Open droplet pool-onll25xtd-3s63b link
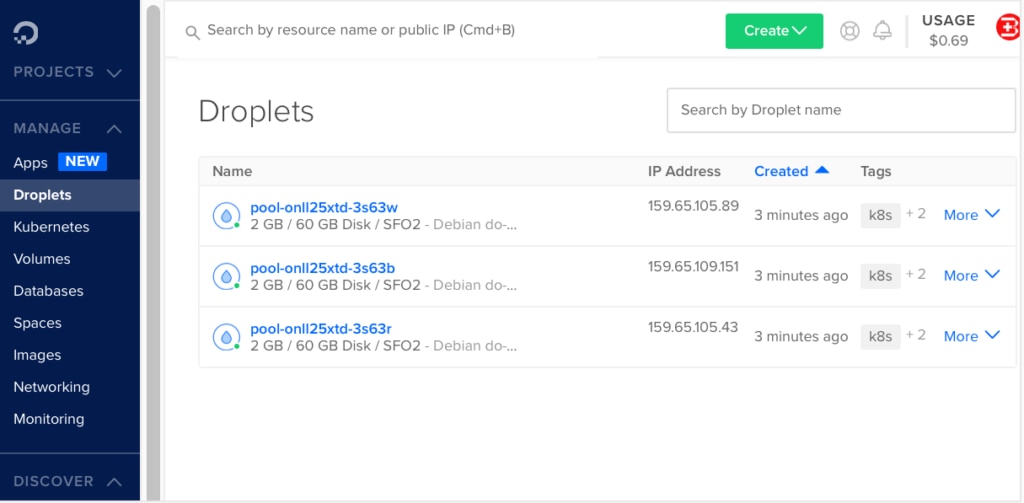The image size is (1024, 503). [323, 268]
